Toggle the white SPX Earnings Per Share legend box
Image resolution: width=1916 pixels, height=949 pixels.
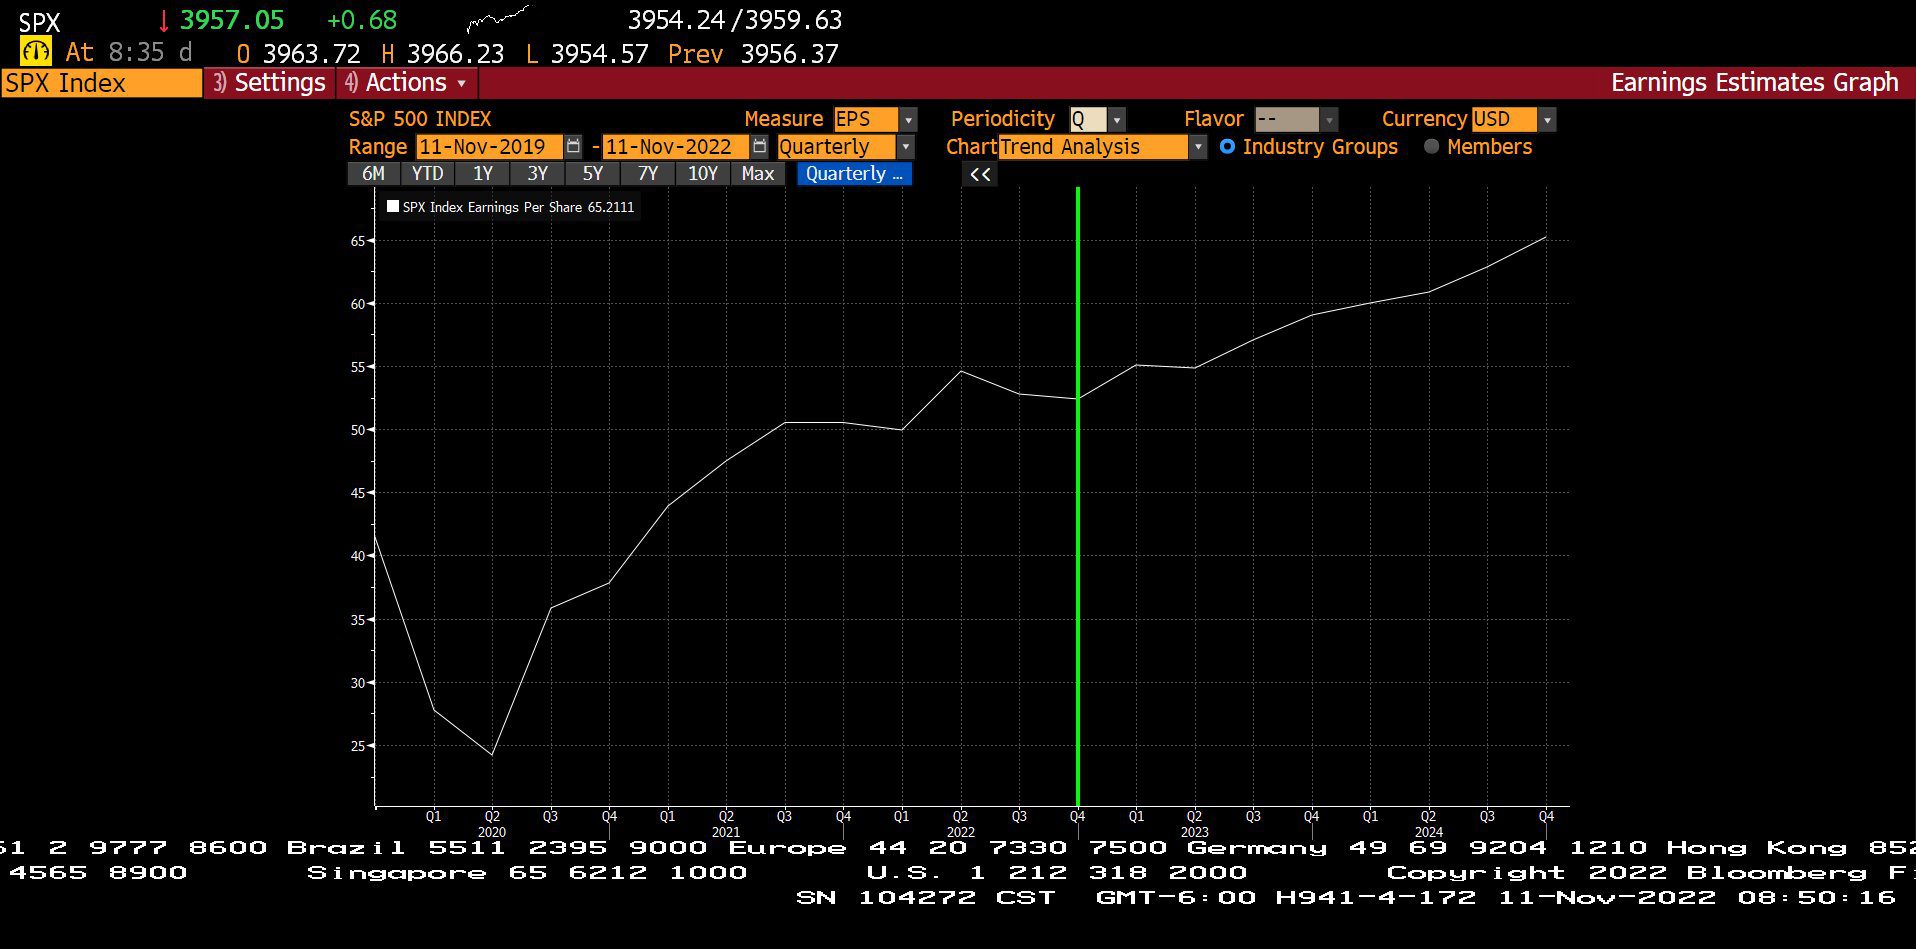393,207
